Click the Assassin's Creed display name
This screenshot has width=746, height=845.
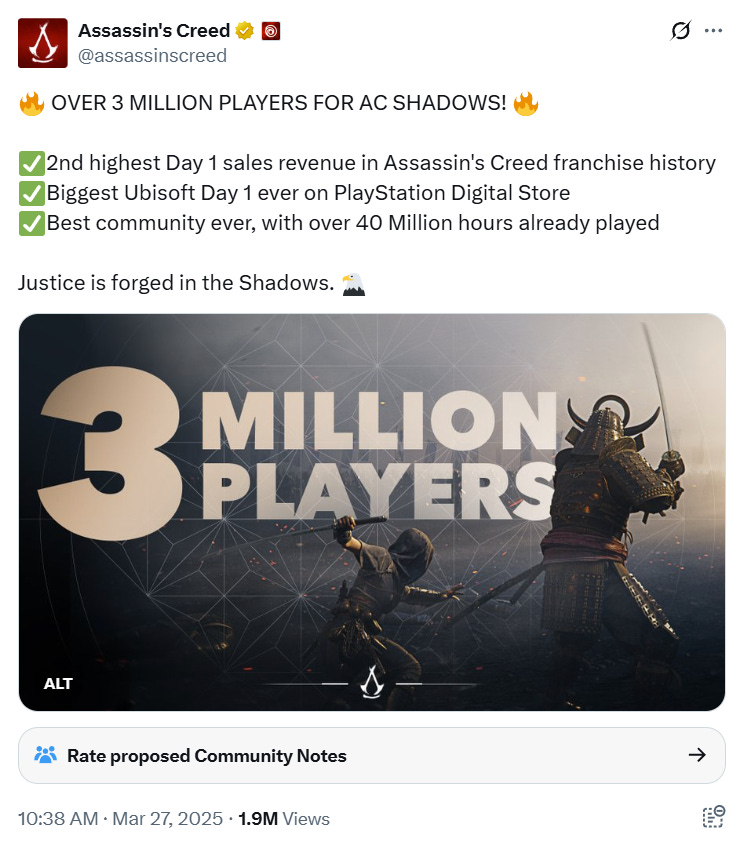coord(154,31)
